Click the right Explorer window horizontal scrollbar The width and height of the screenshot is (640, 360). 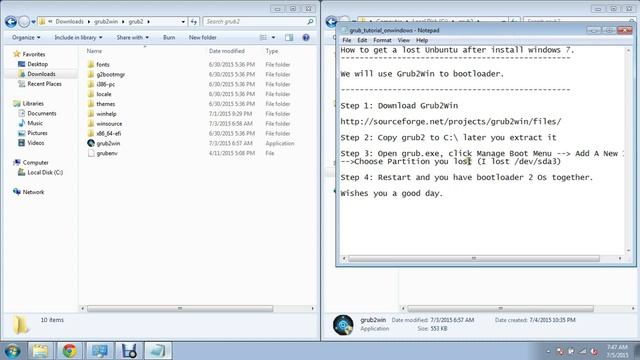point(500,309)
